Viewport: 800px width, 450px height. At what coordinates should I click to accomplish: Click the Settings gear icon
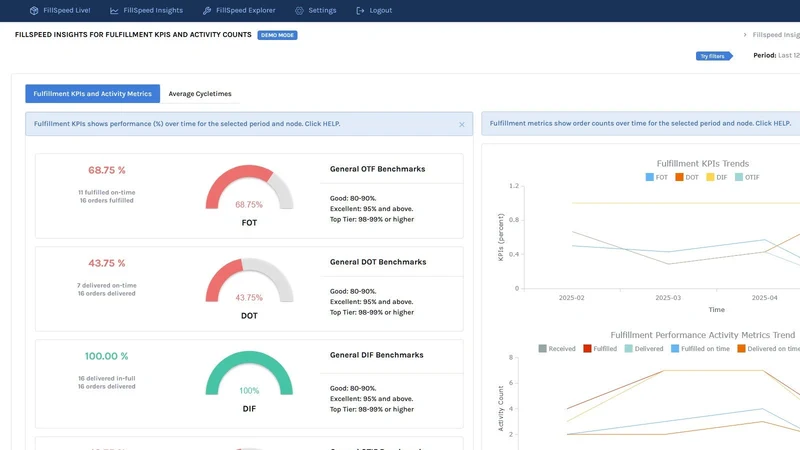tap(299, 10)
